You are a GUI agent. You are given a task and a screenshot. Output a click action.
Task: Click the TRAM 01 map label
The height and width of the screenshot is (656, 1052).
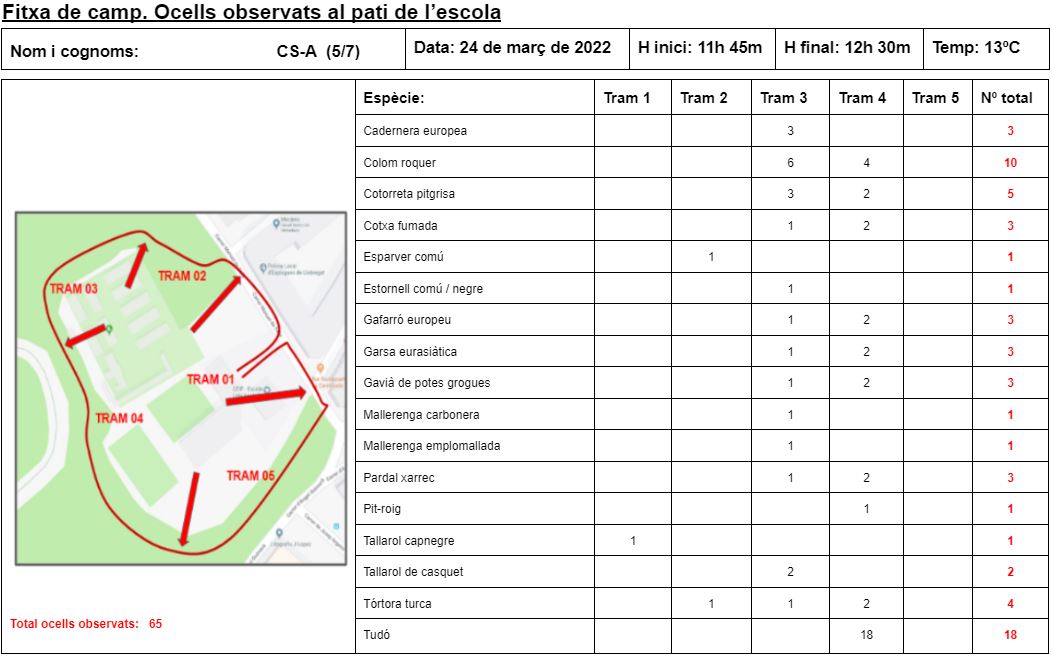pos(210,379)
